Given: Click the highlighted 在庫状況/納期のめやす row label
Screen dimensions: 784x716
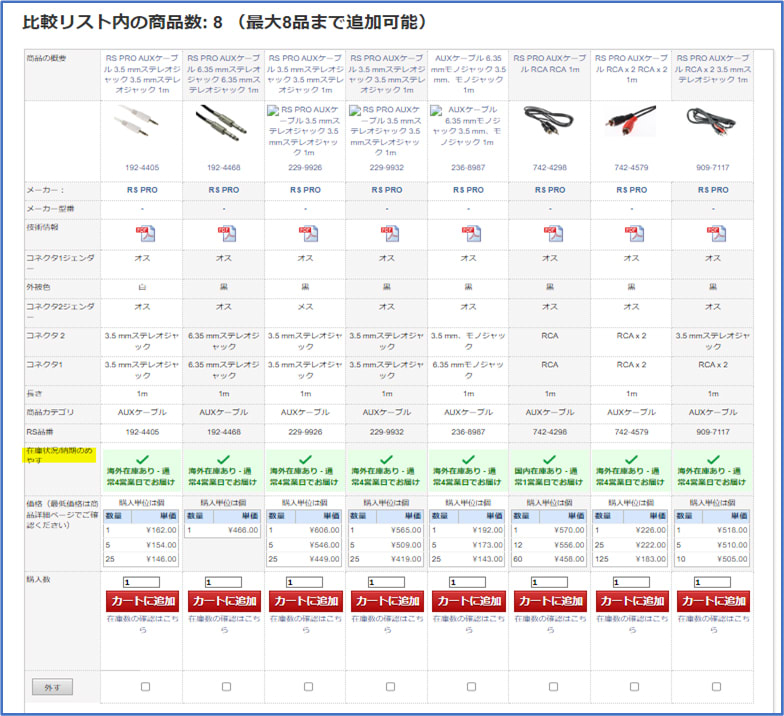Looking at the screenshot, I should coord(60,455).
